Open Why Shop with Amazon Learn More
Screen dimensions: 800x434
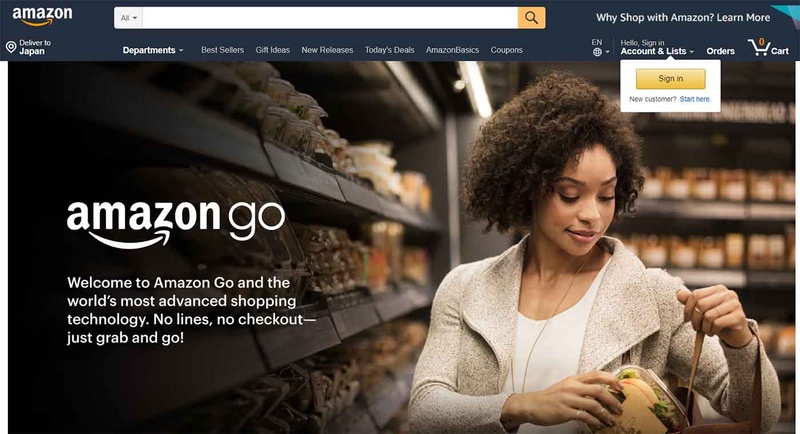click(683, 17)
